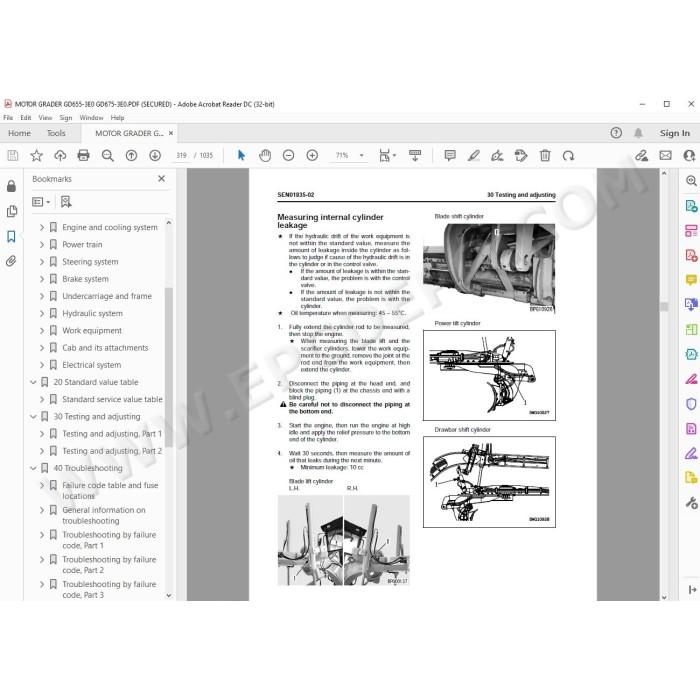The height and width of the screenshot is (700, 700).
Task: Print the document
Action: [83, 155]
